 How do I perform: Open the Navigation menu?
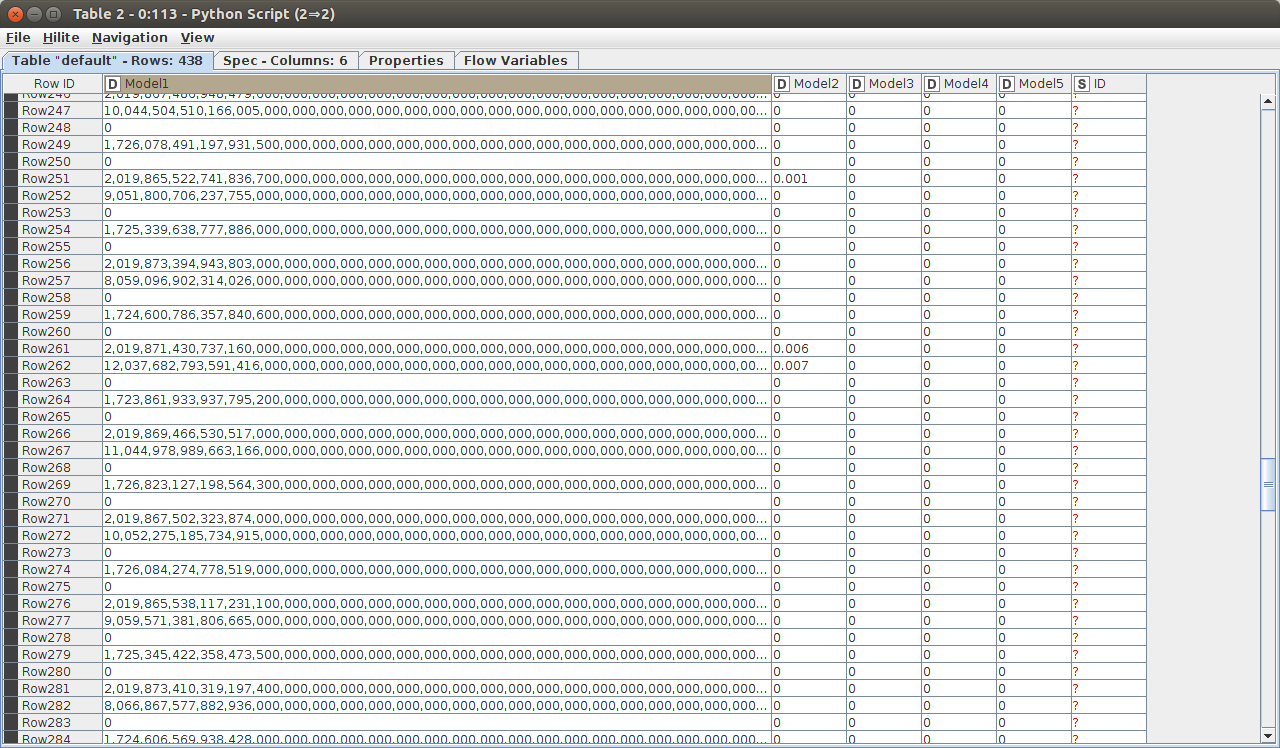[129, 37]
